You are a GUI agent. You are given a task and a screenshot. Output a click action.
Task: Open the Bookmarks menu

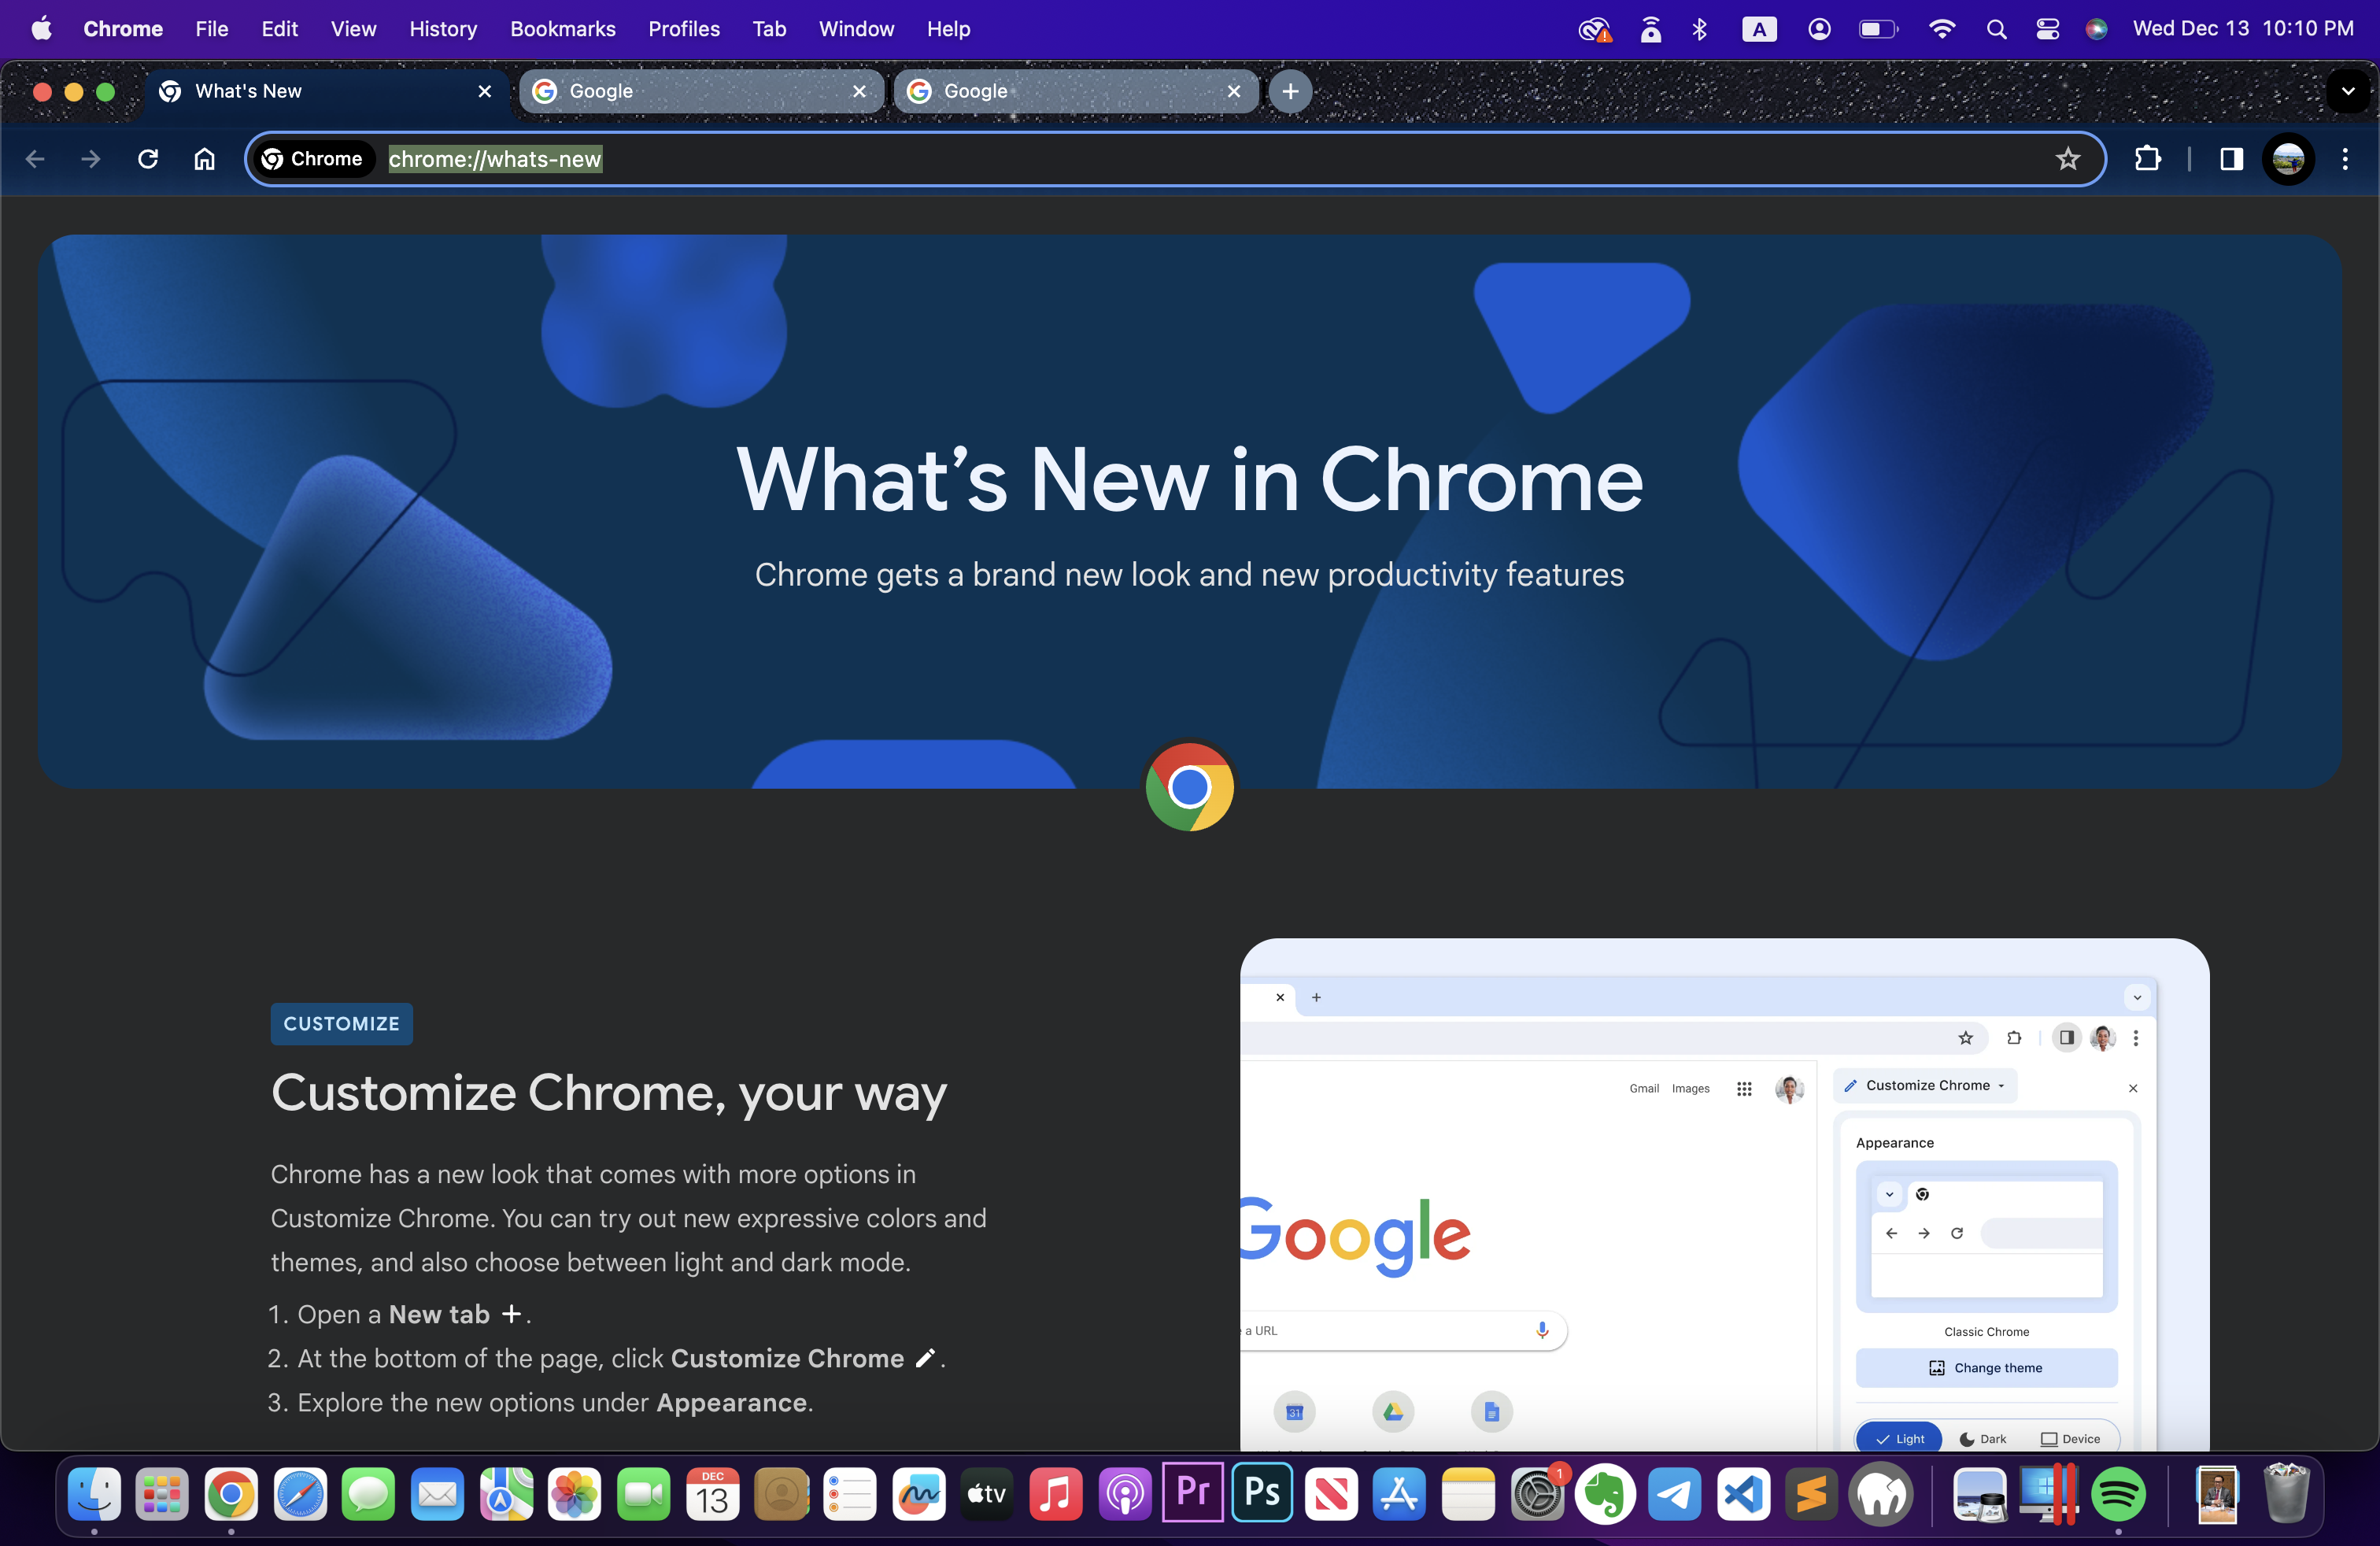pyautogui.click(x=562, y=29)
